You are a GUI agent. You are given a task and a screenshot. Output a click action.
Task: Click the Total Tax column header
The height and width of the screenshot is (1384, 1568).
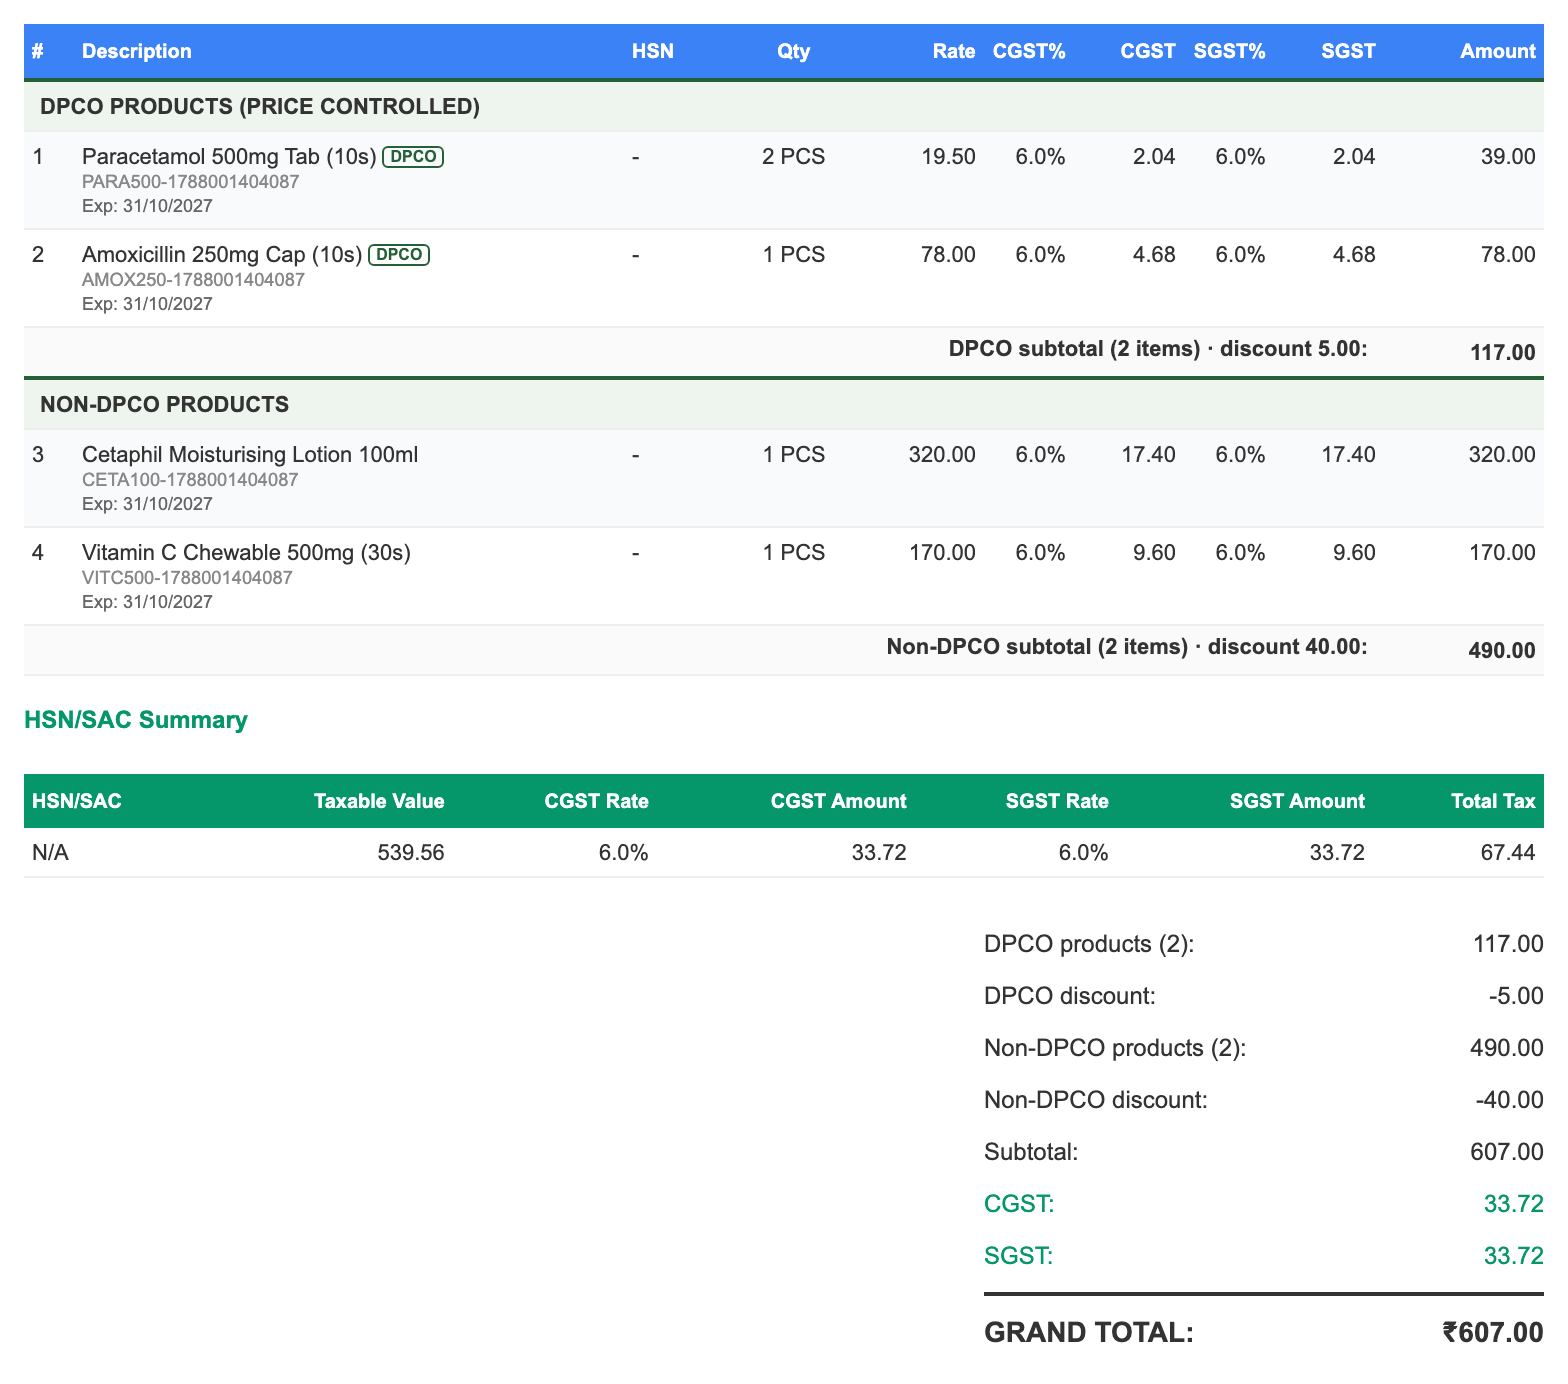1493,801
